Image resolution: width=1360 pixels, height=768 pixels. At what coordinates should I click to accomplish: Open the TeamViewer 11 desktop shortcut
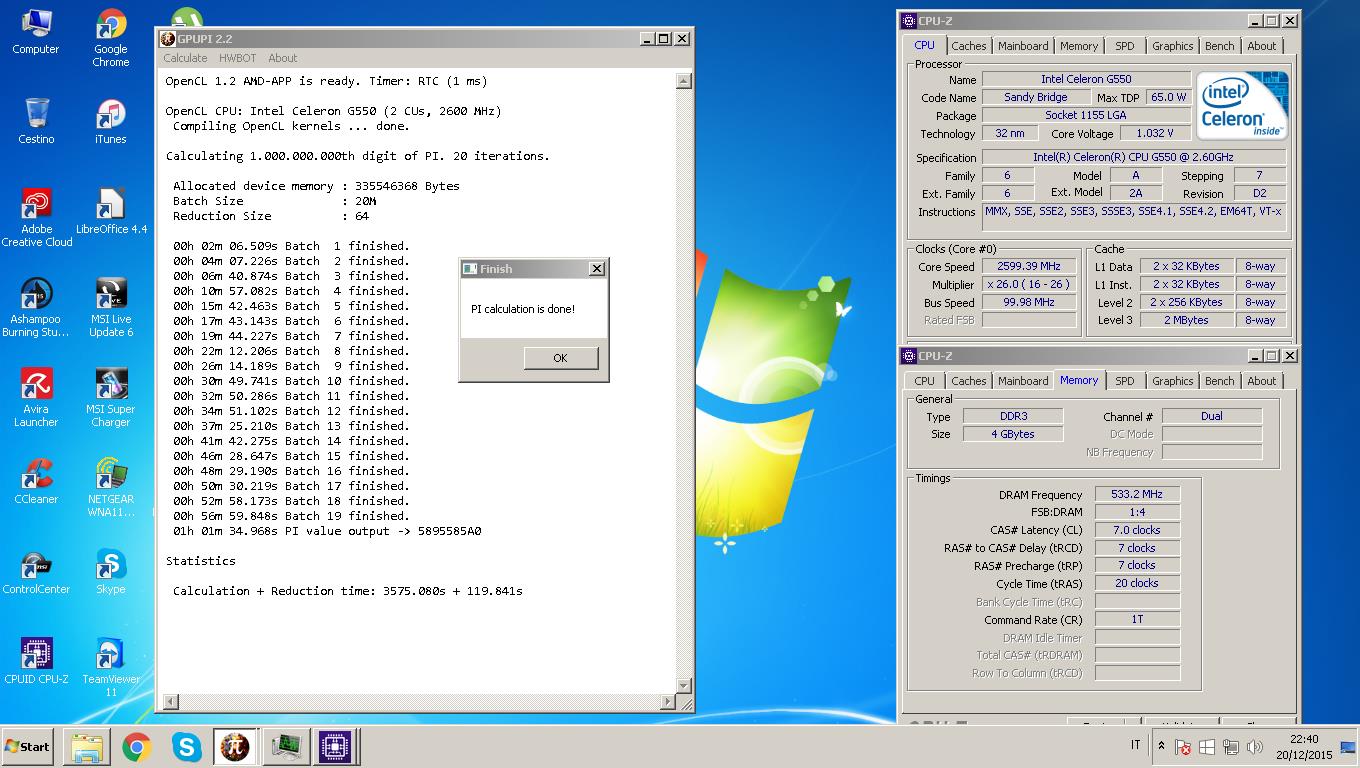(x=111, y=667)
